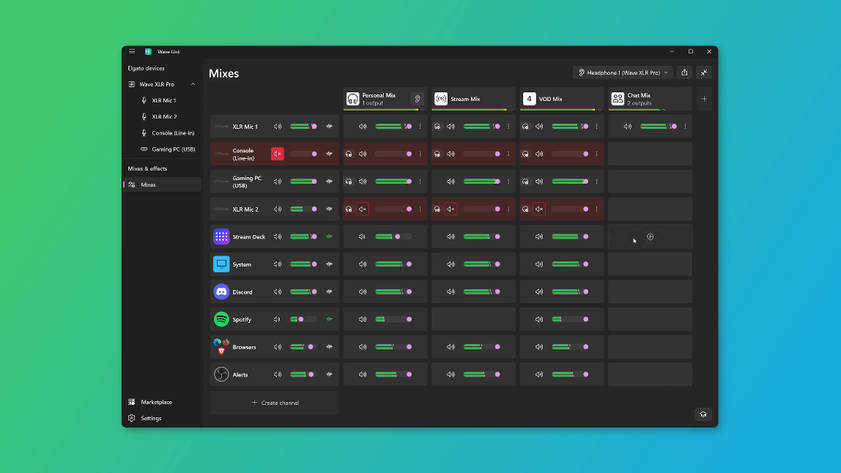
Task: Click the Discord channel icon
Action: click(x=221, y=292)
